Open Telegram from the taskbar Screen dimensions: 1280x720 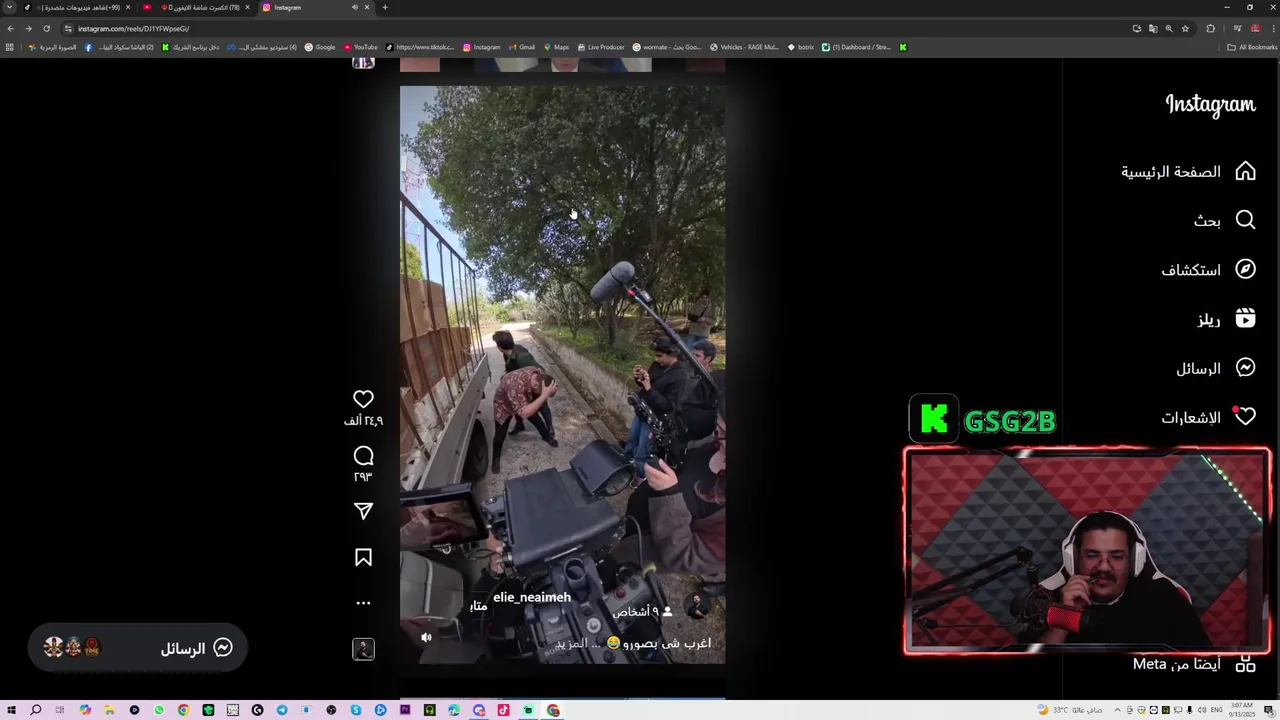(282, 710)
